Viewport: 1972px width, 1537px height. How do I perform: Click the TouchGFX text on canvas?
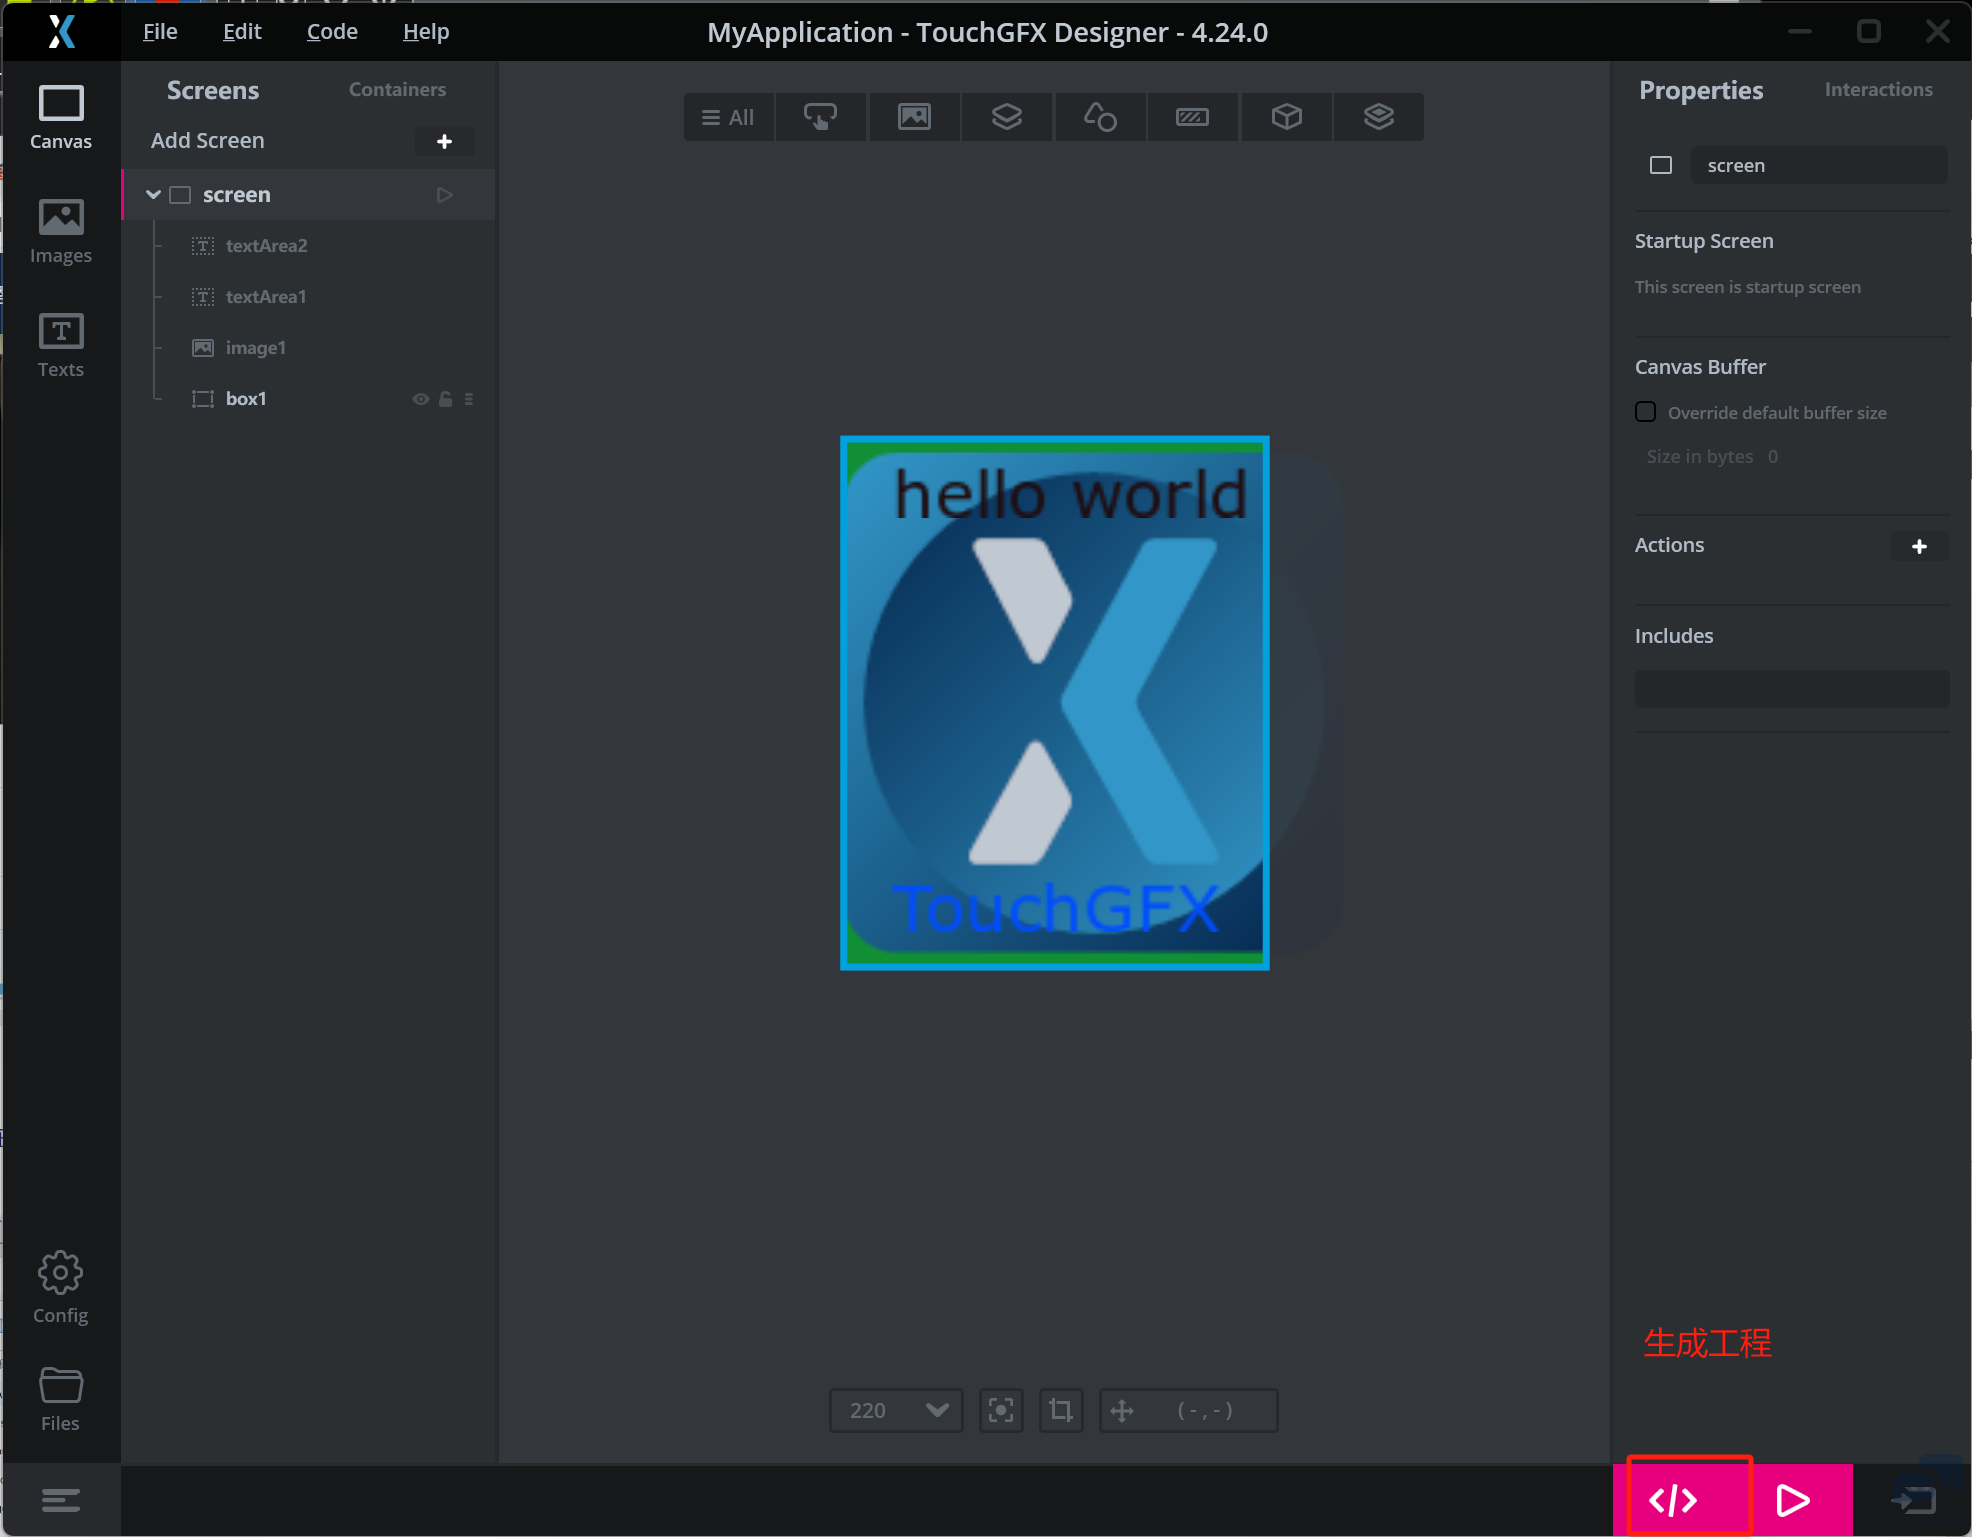click(1056, 908)
